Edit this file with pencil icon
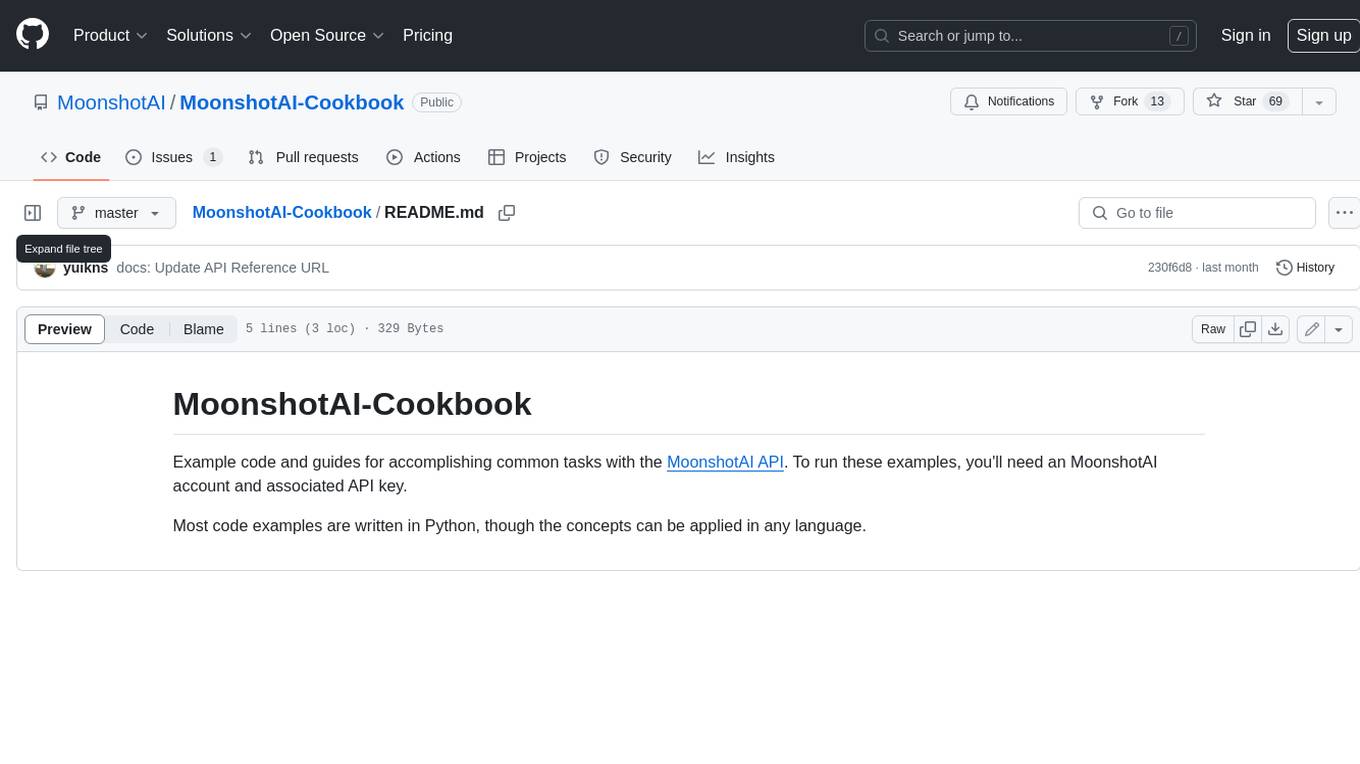 1311,329
